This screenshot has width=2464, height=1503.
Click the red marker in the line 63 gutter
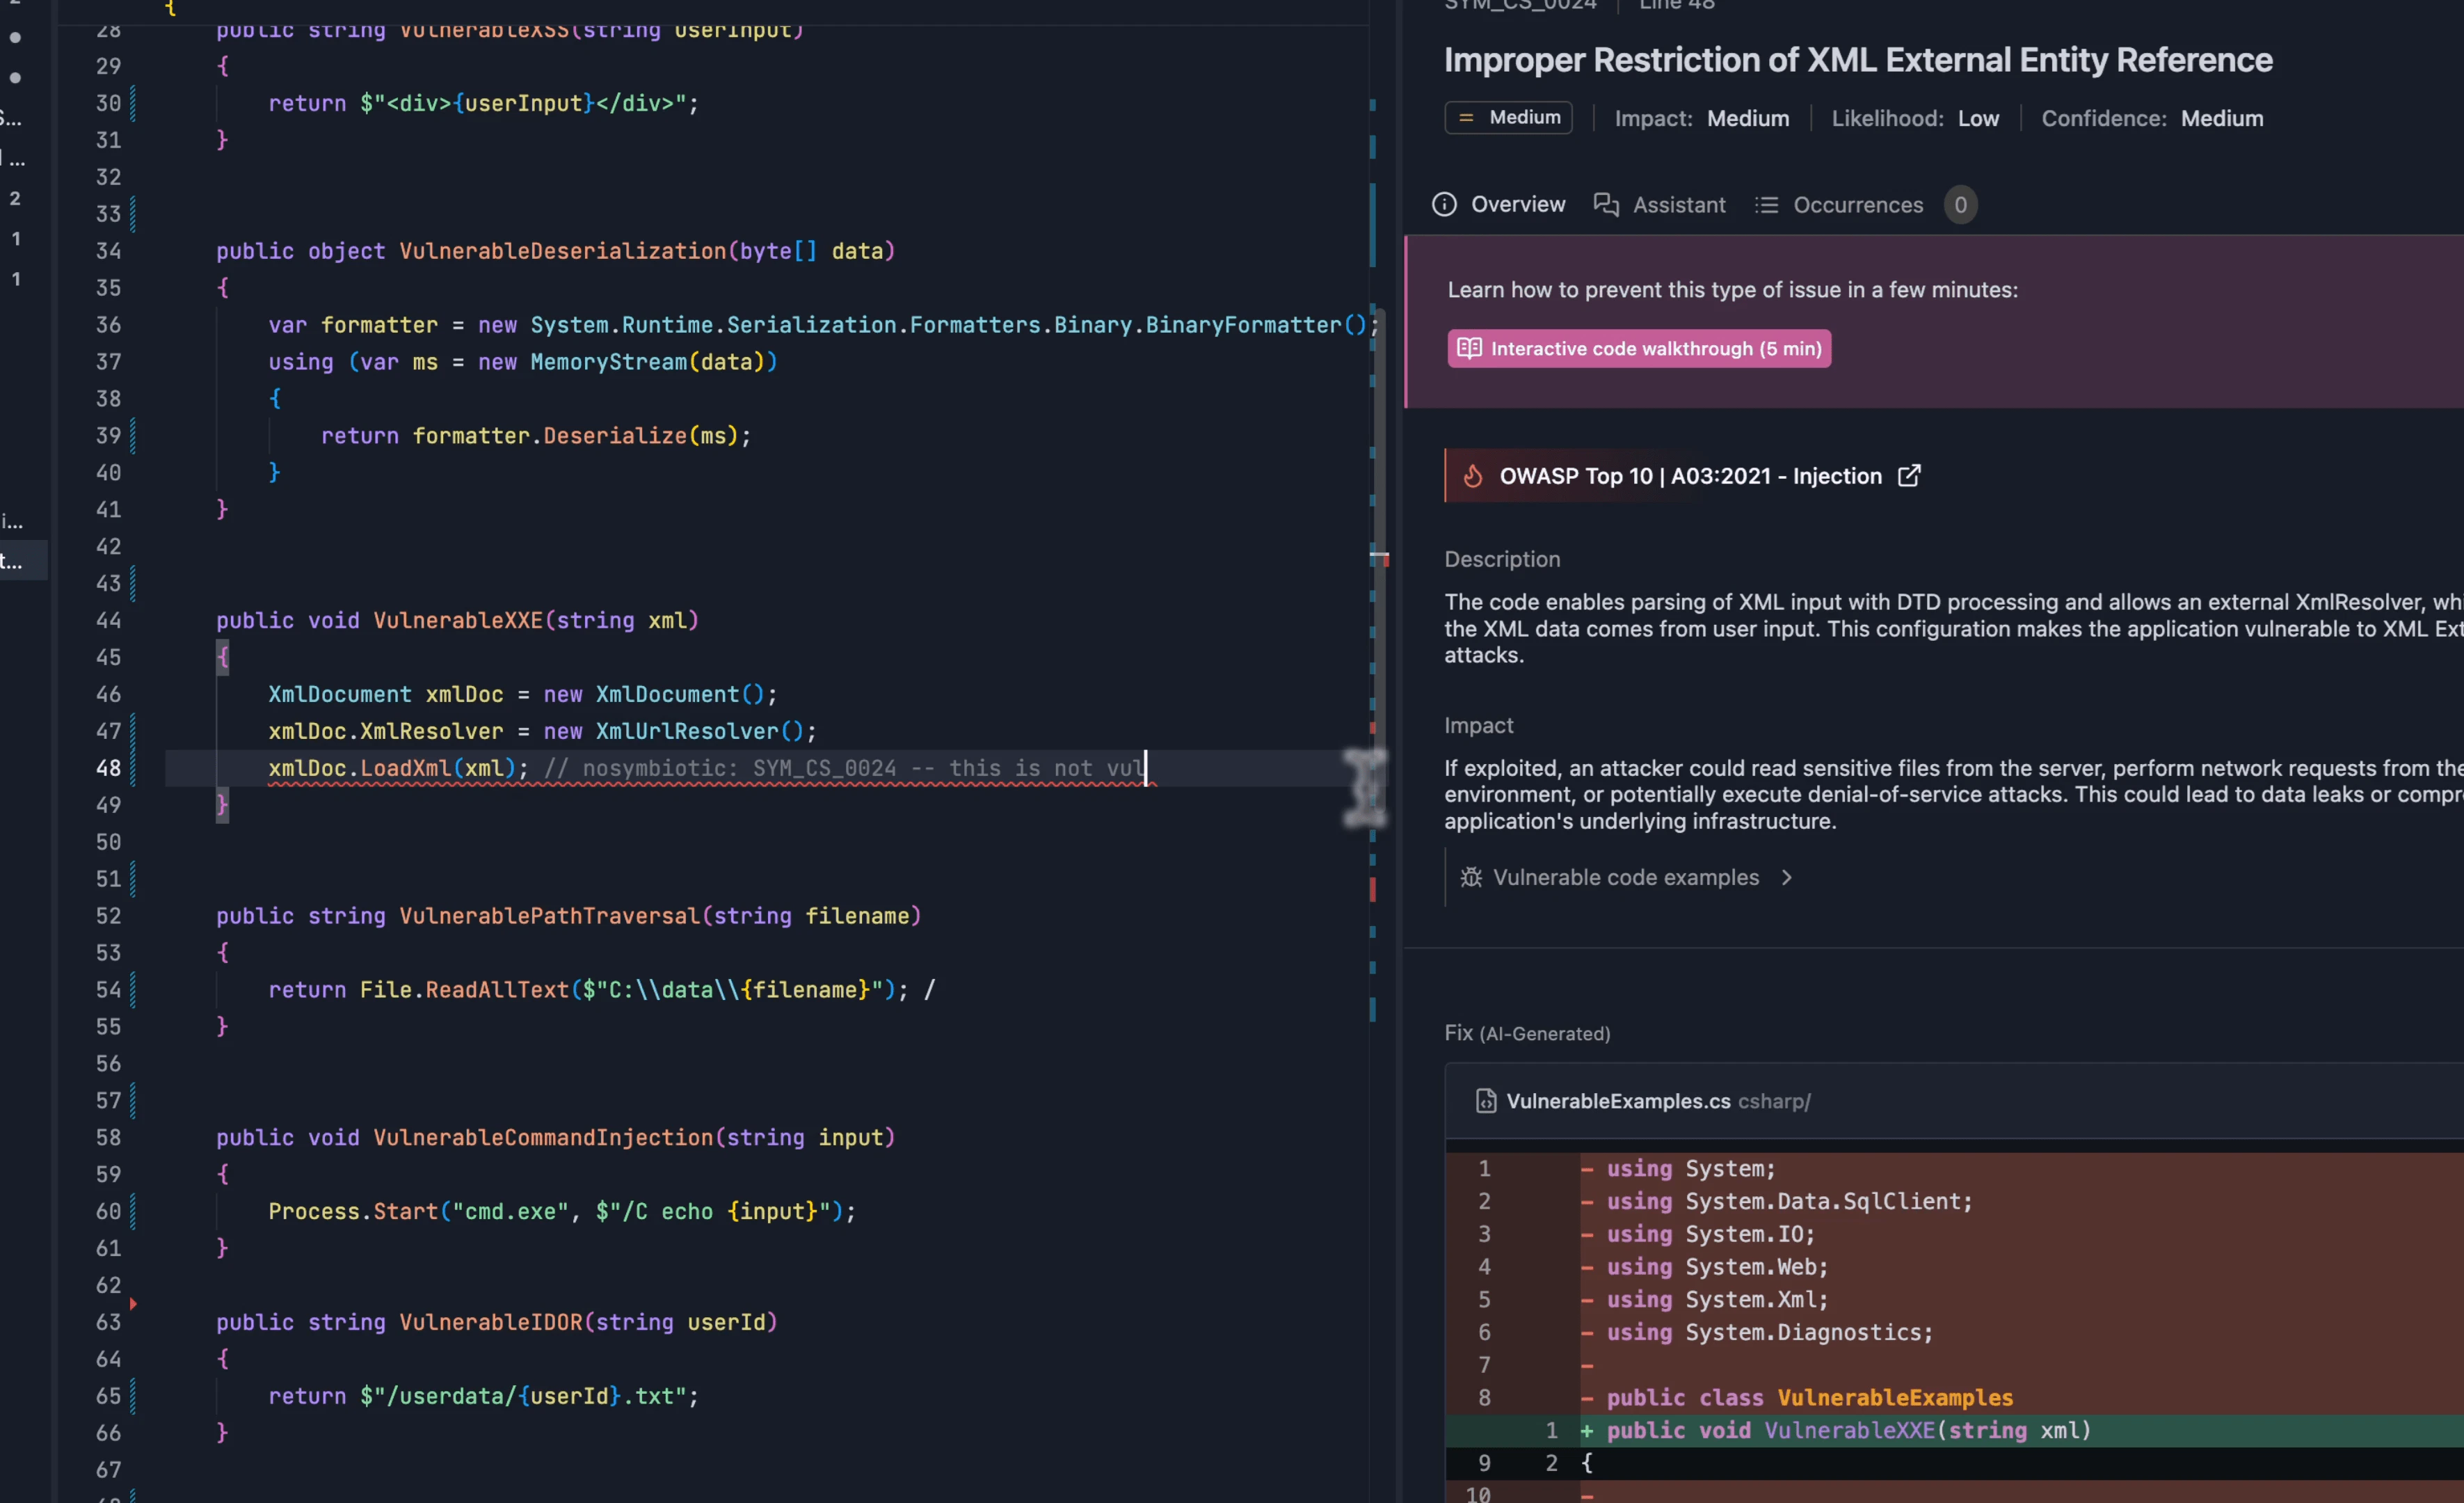[x=133, y=1304]
